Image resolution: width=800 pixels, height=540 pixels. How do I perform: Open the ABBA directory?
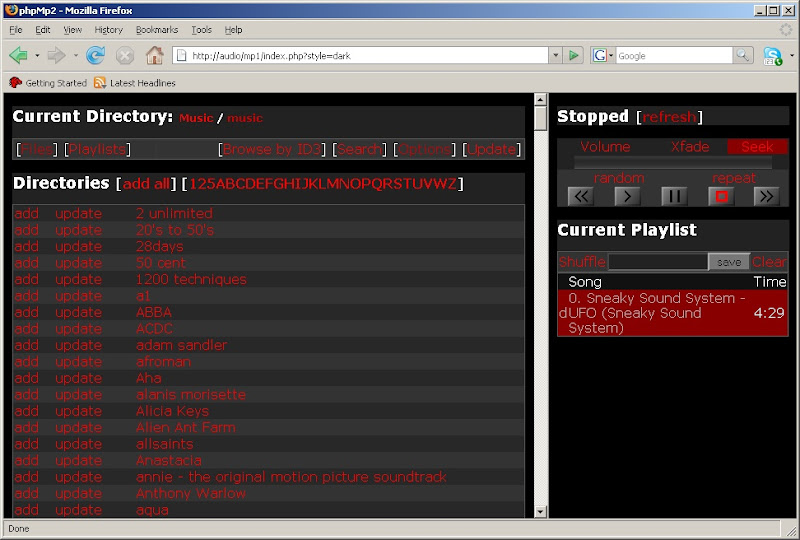point(154,312)
